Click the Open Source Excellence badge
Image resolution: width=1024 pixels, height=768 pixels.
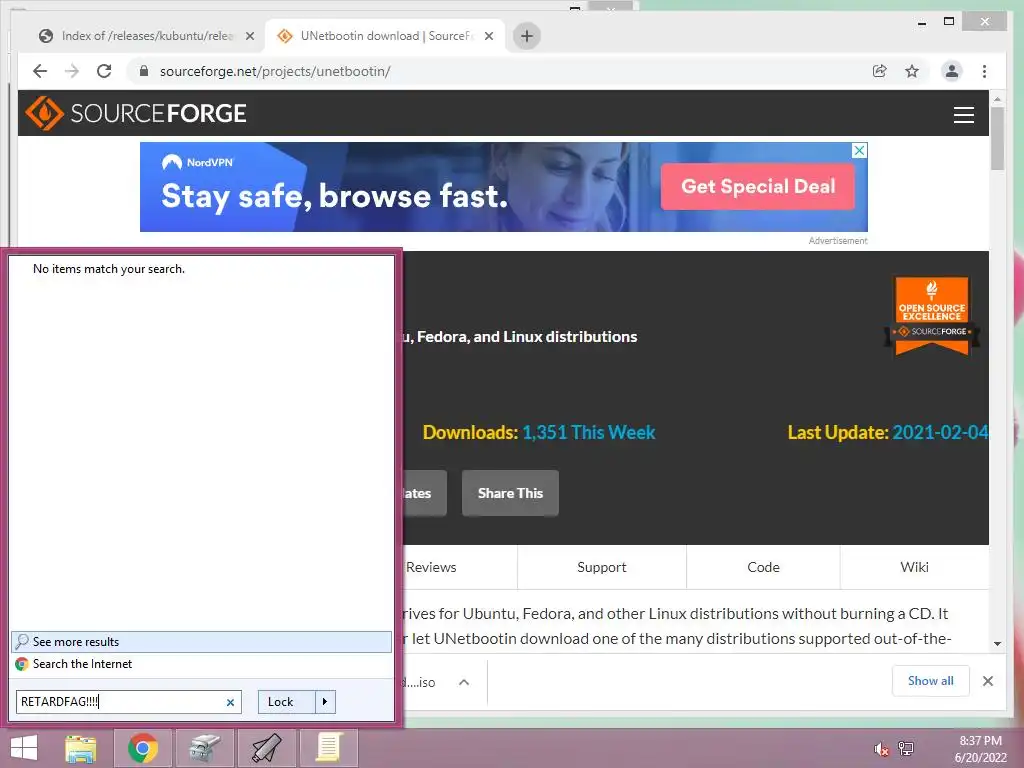(932, 316)
